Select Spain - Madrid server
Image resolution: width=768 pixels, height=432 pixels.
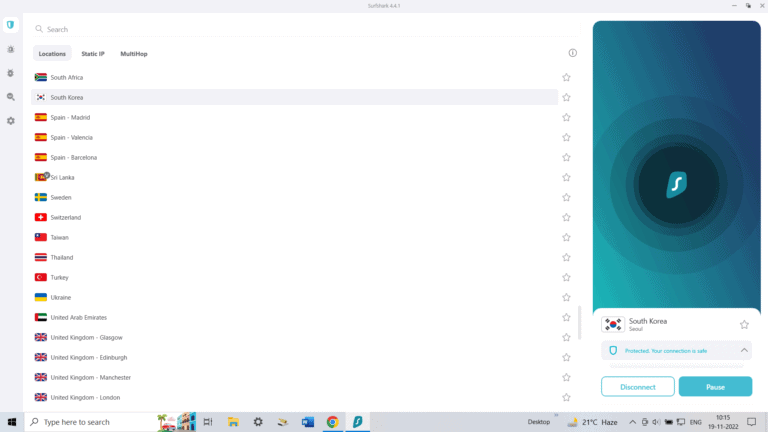pyautogui.click(x=294, y=118)
